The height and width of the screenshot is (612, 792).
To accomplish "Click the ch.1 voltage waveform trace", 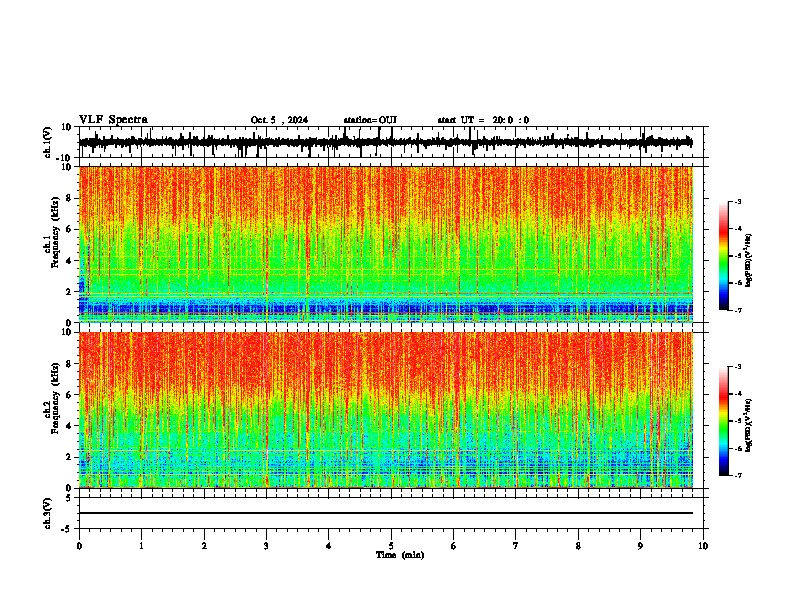I will [x=386, y=142].
